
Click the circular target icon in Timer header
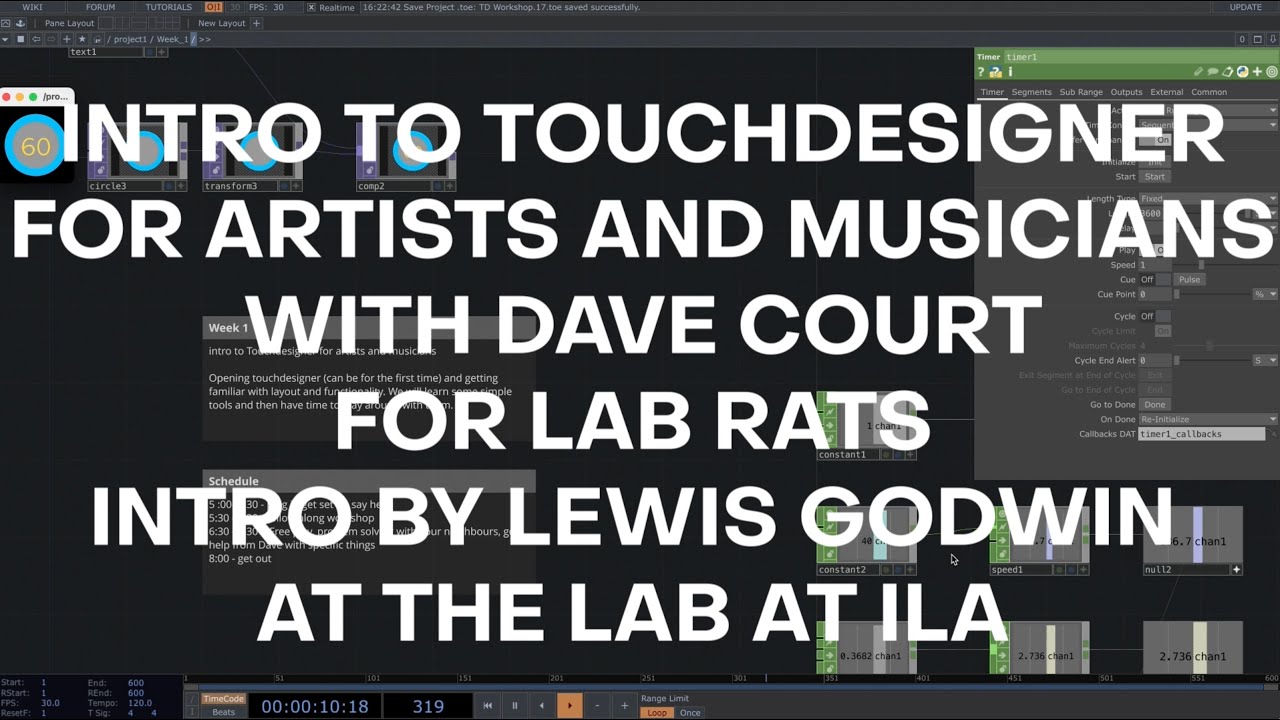tap(1272, 72)
